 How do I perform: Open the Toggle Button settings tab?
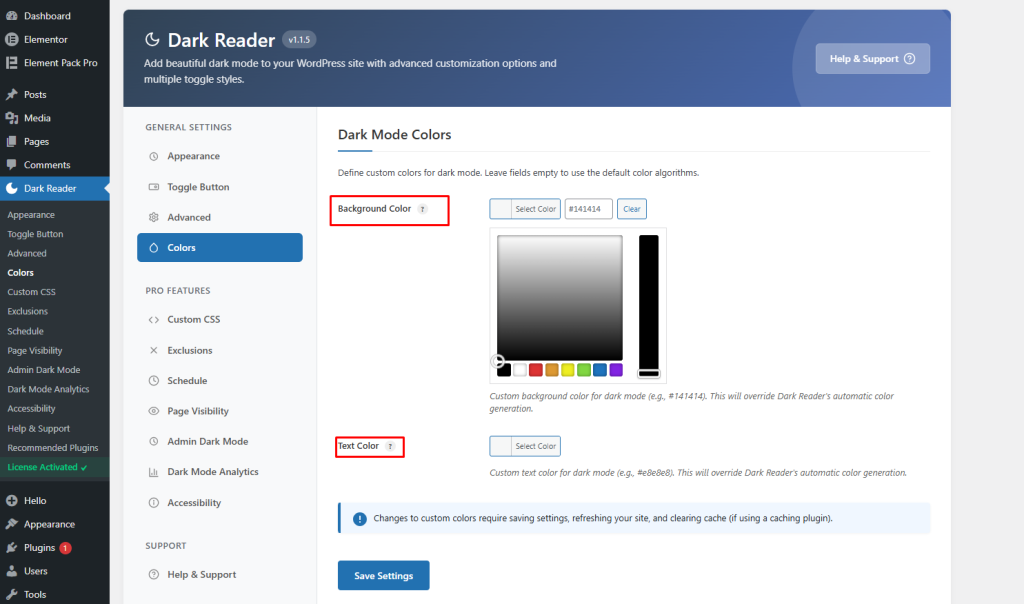[219, 187]
